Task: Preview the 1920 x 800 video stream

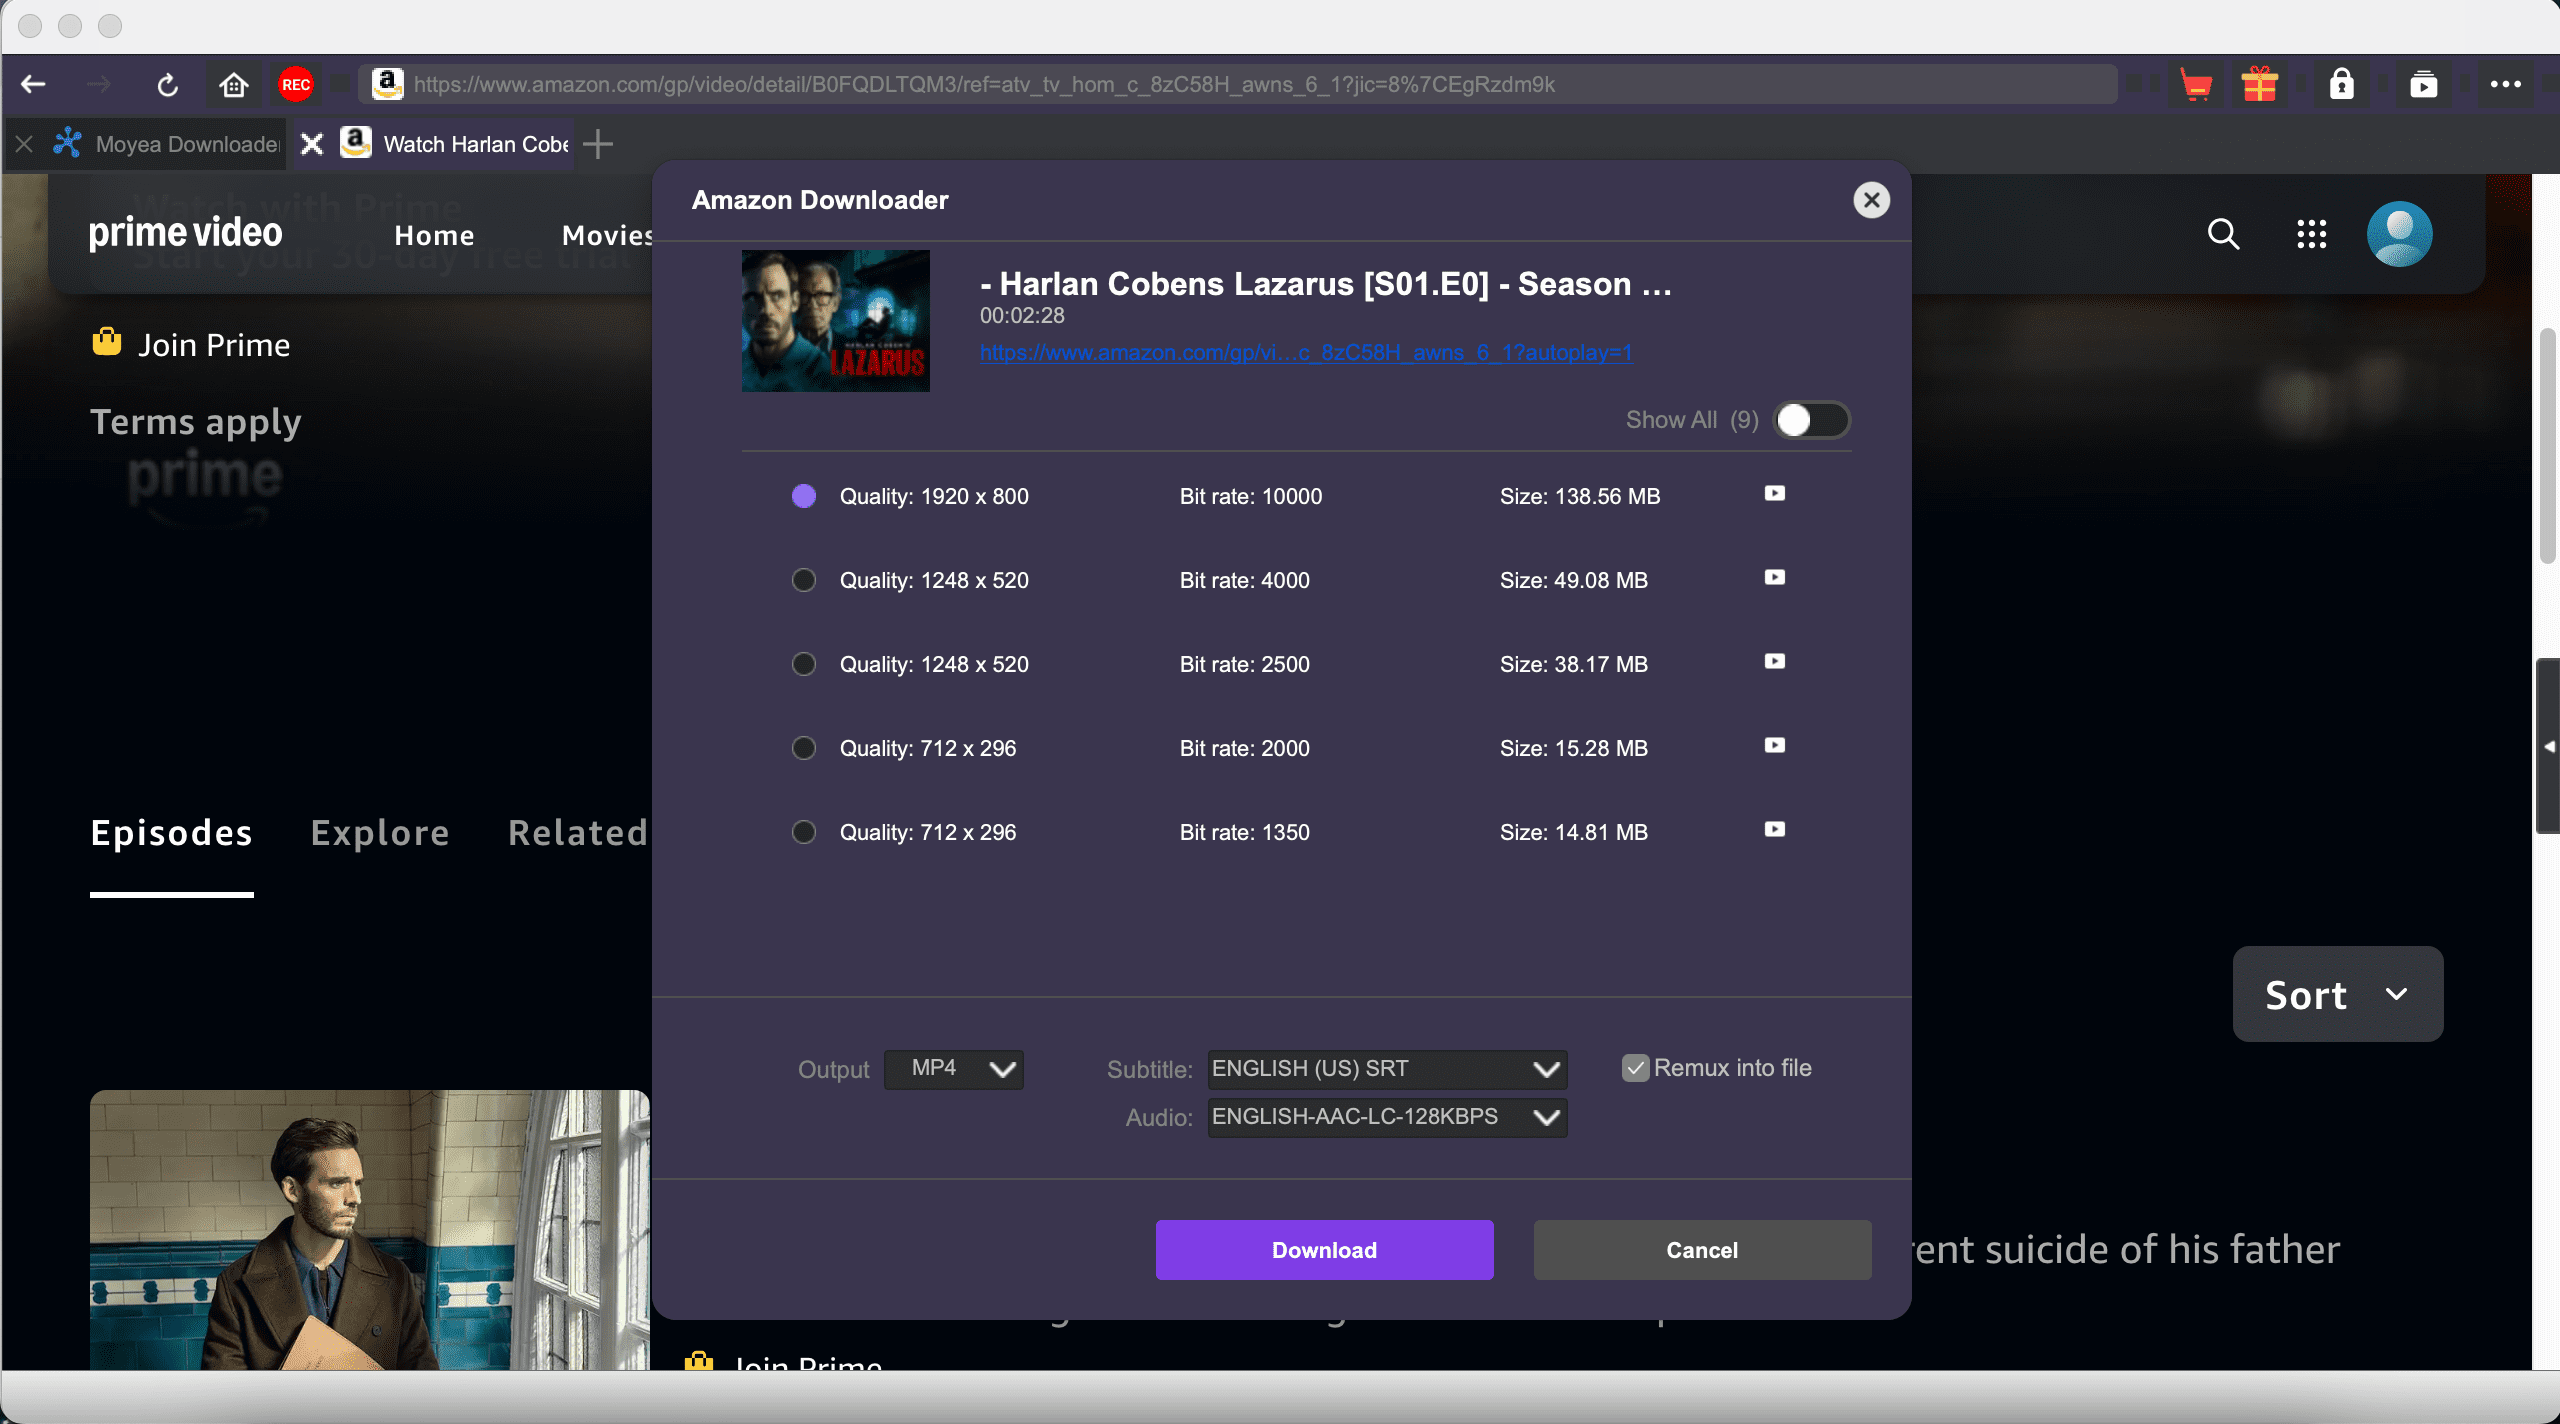Action: (x=1774, y=494)
